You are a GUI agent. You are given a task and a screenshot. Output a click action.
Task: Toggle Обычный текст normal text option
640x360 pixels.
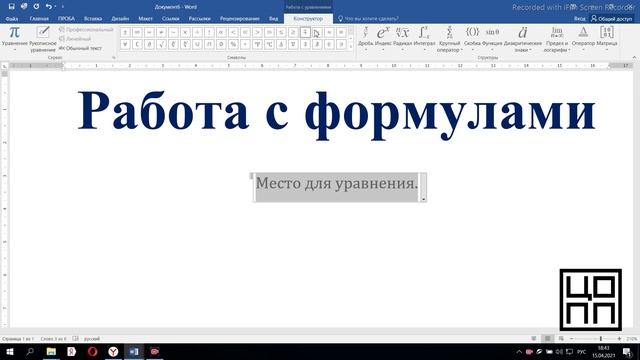click(80, 48)
